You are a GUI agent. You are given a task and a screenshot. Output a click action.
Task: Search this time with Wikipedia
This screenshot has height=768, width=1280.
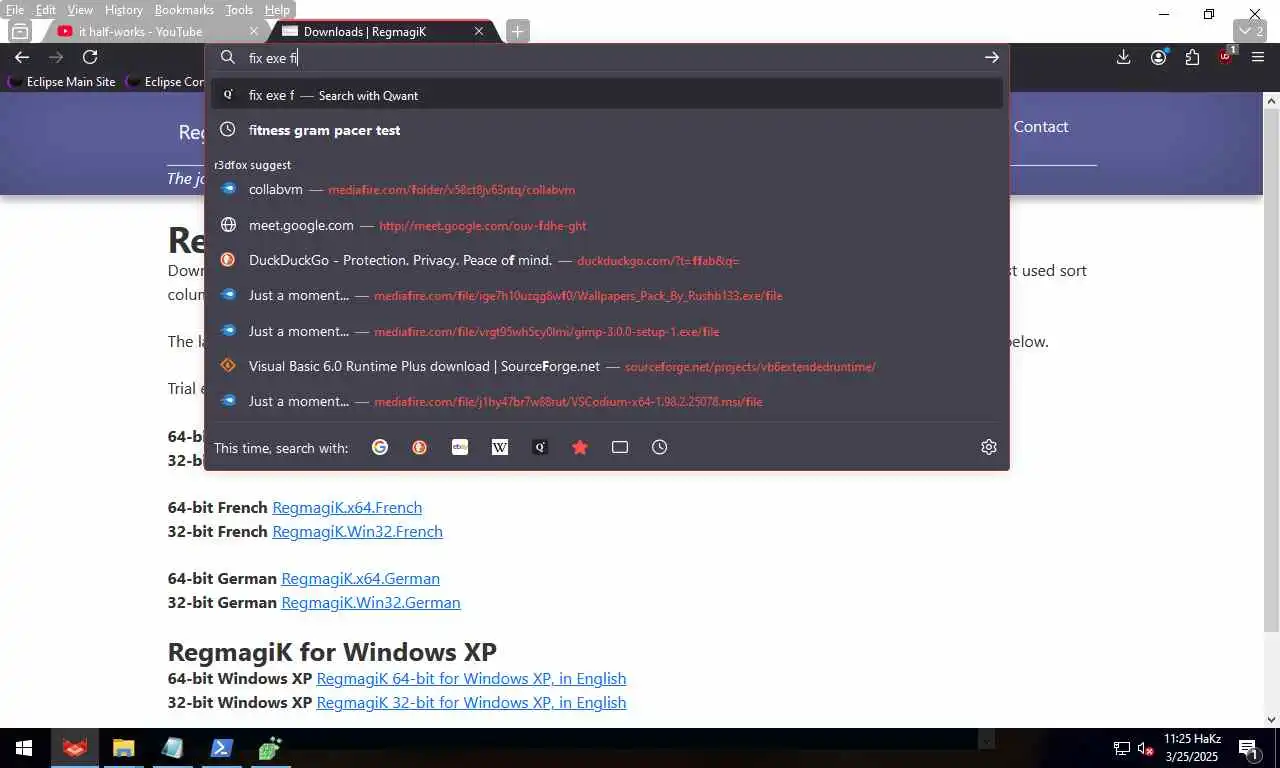pyautogui.click(x=500, y=447)
